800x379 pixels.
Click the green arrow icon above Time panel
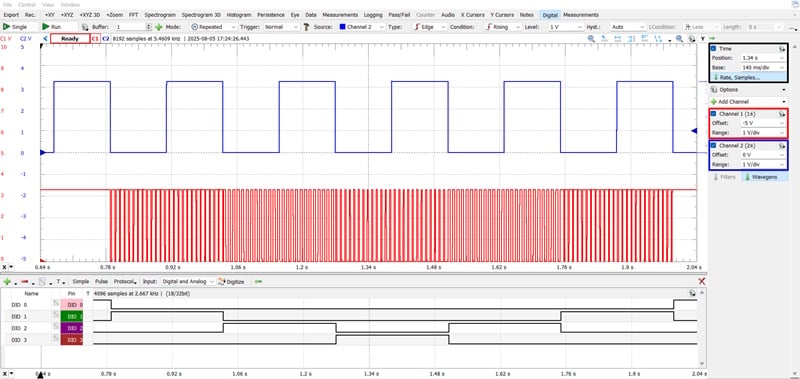click(x=712, y=38)
